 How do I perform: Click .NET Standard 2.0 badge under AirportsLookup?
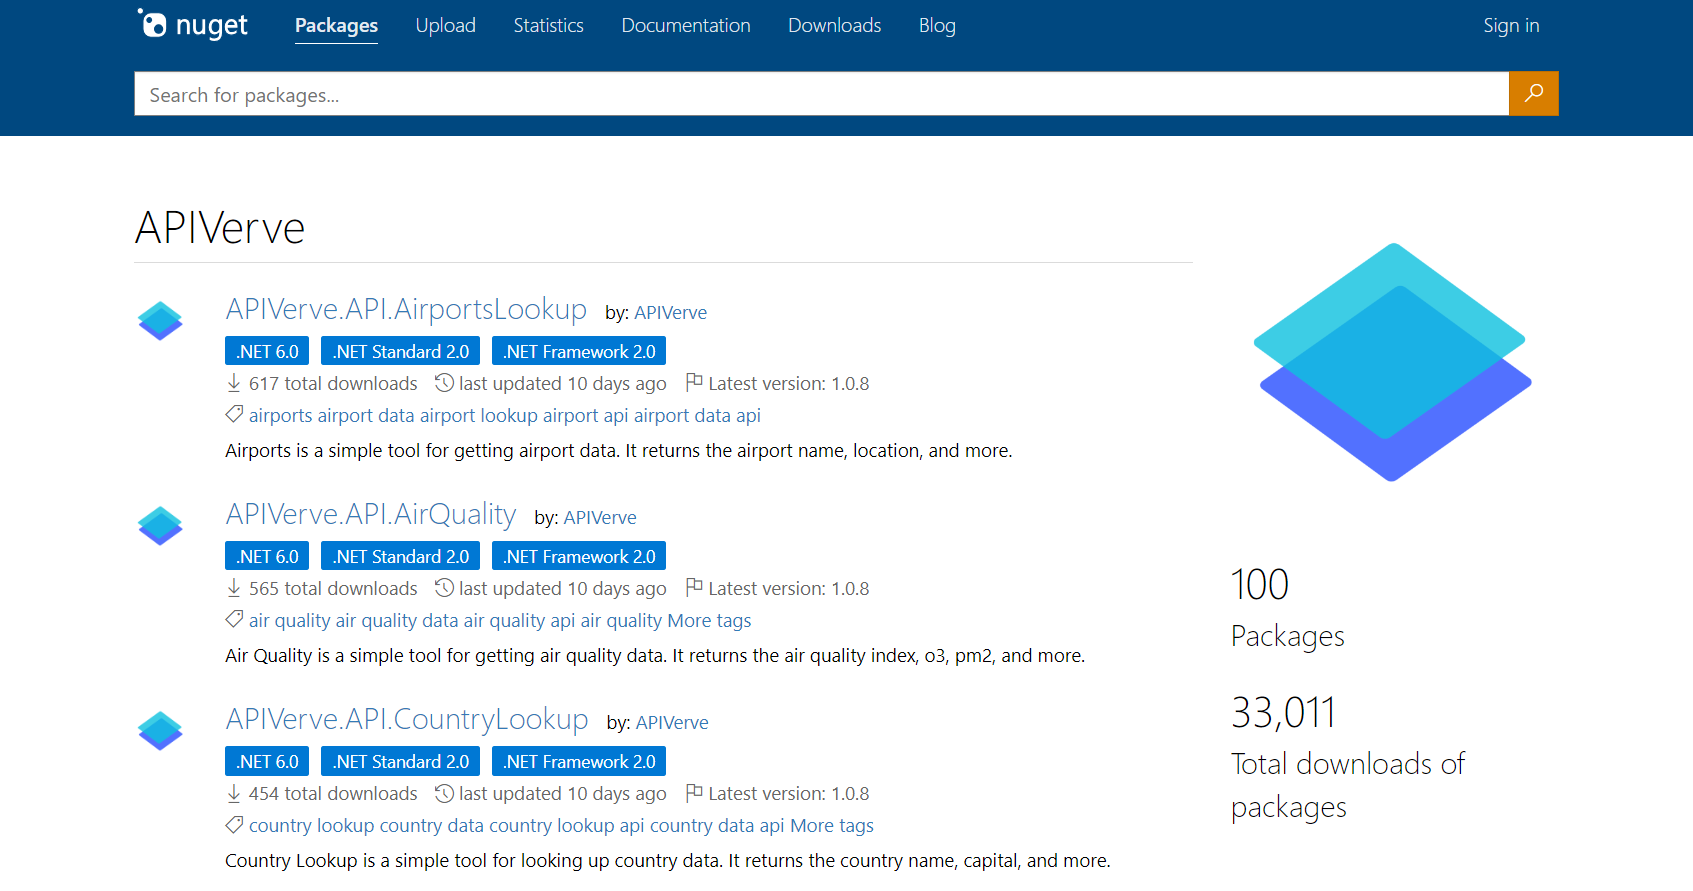pos(400,351)
